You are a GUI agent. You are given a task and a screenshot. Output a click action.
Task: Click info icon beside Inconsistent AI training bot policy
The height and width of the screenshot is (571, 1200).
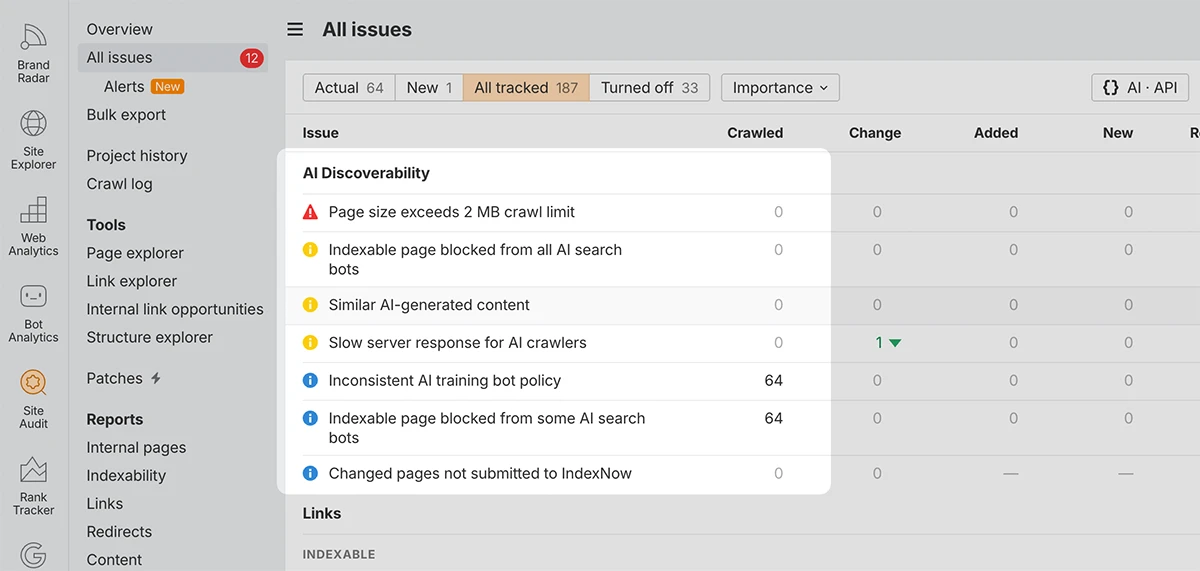coord(310,381)
